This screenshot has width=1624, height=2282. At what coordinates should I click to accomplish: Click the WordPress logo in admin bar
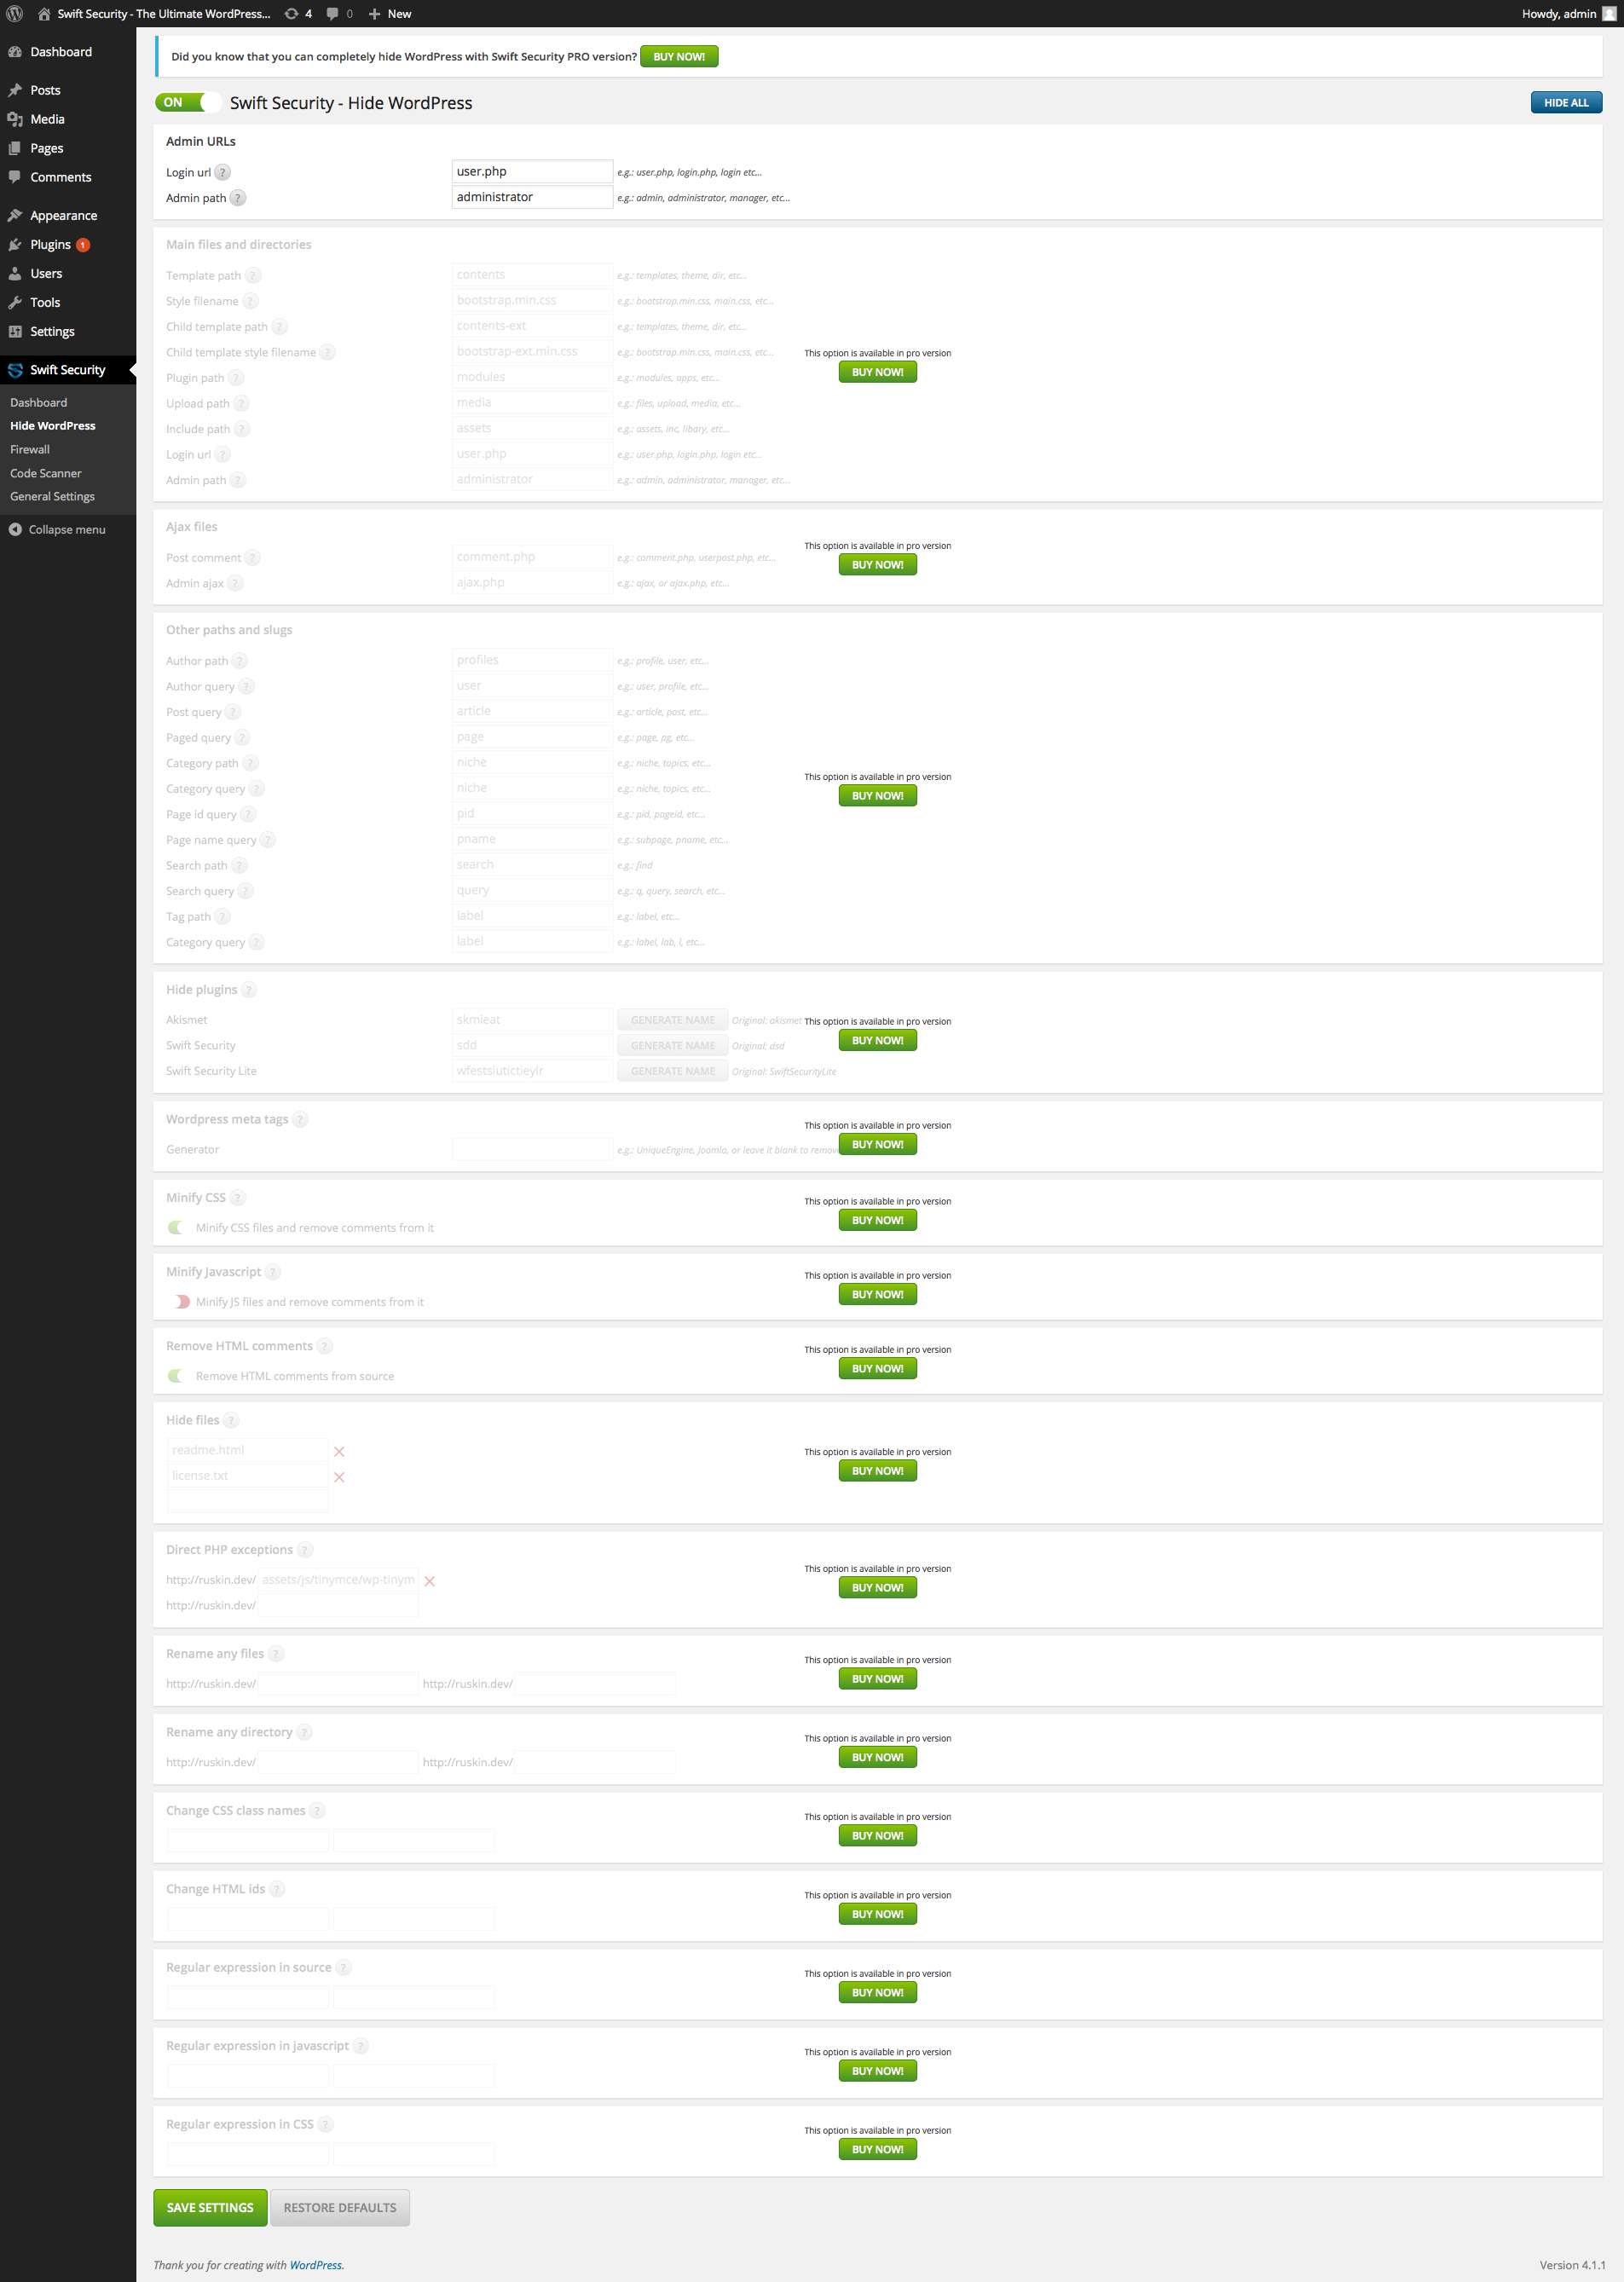click(14, 14)
